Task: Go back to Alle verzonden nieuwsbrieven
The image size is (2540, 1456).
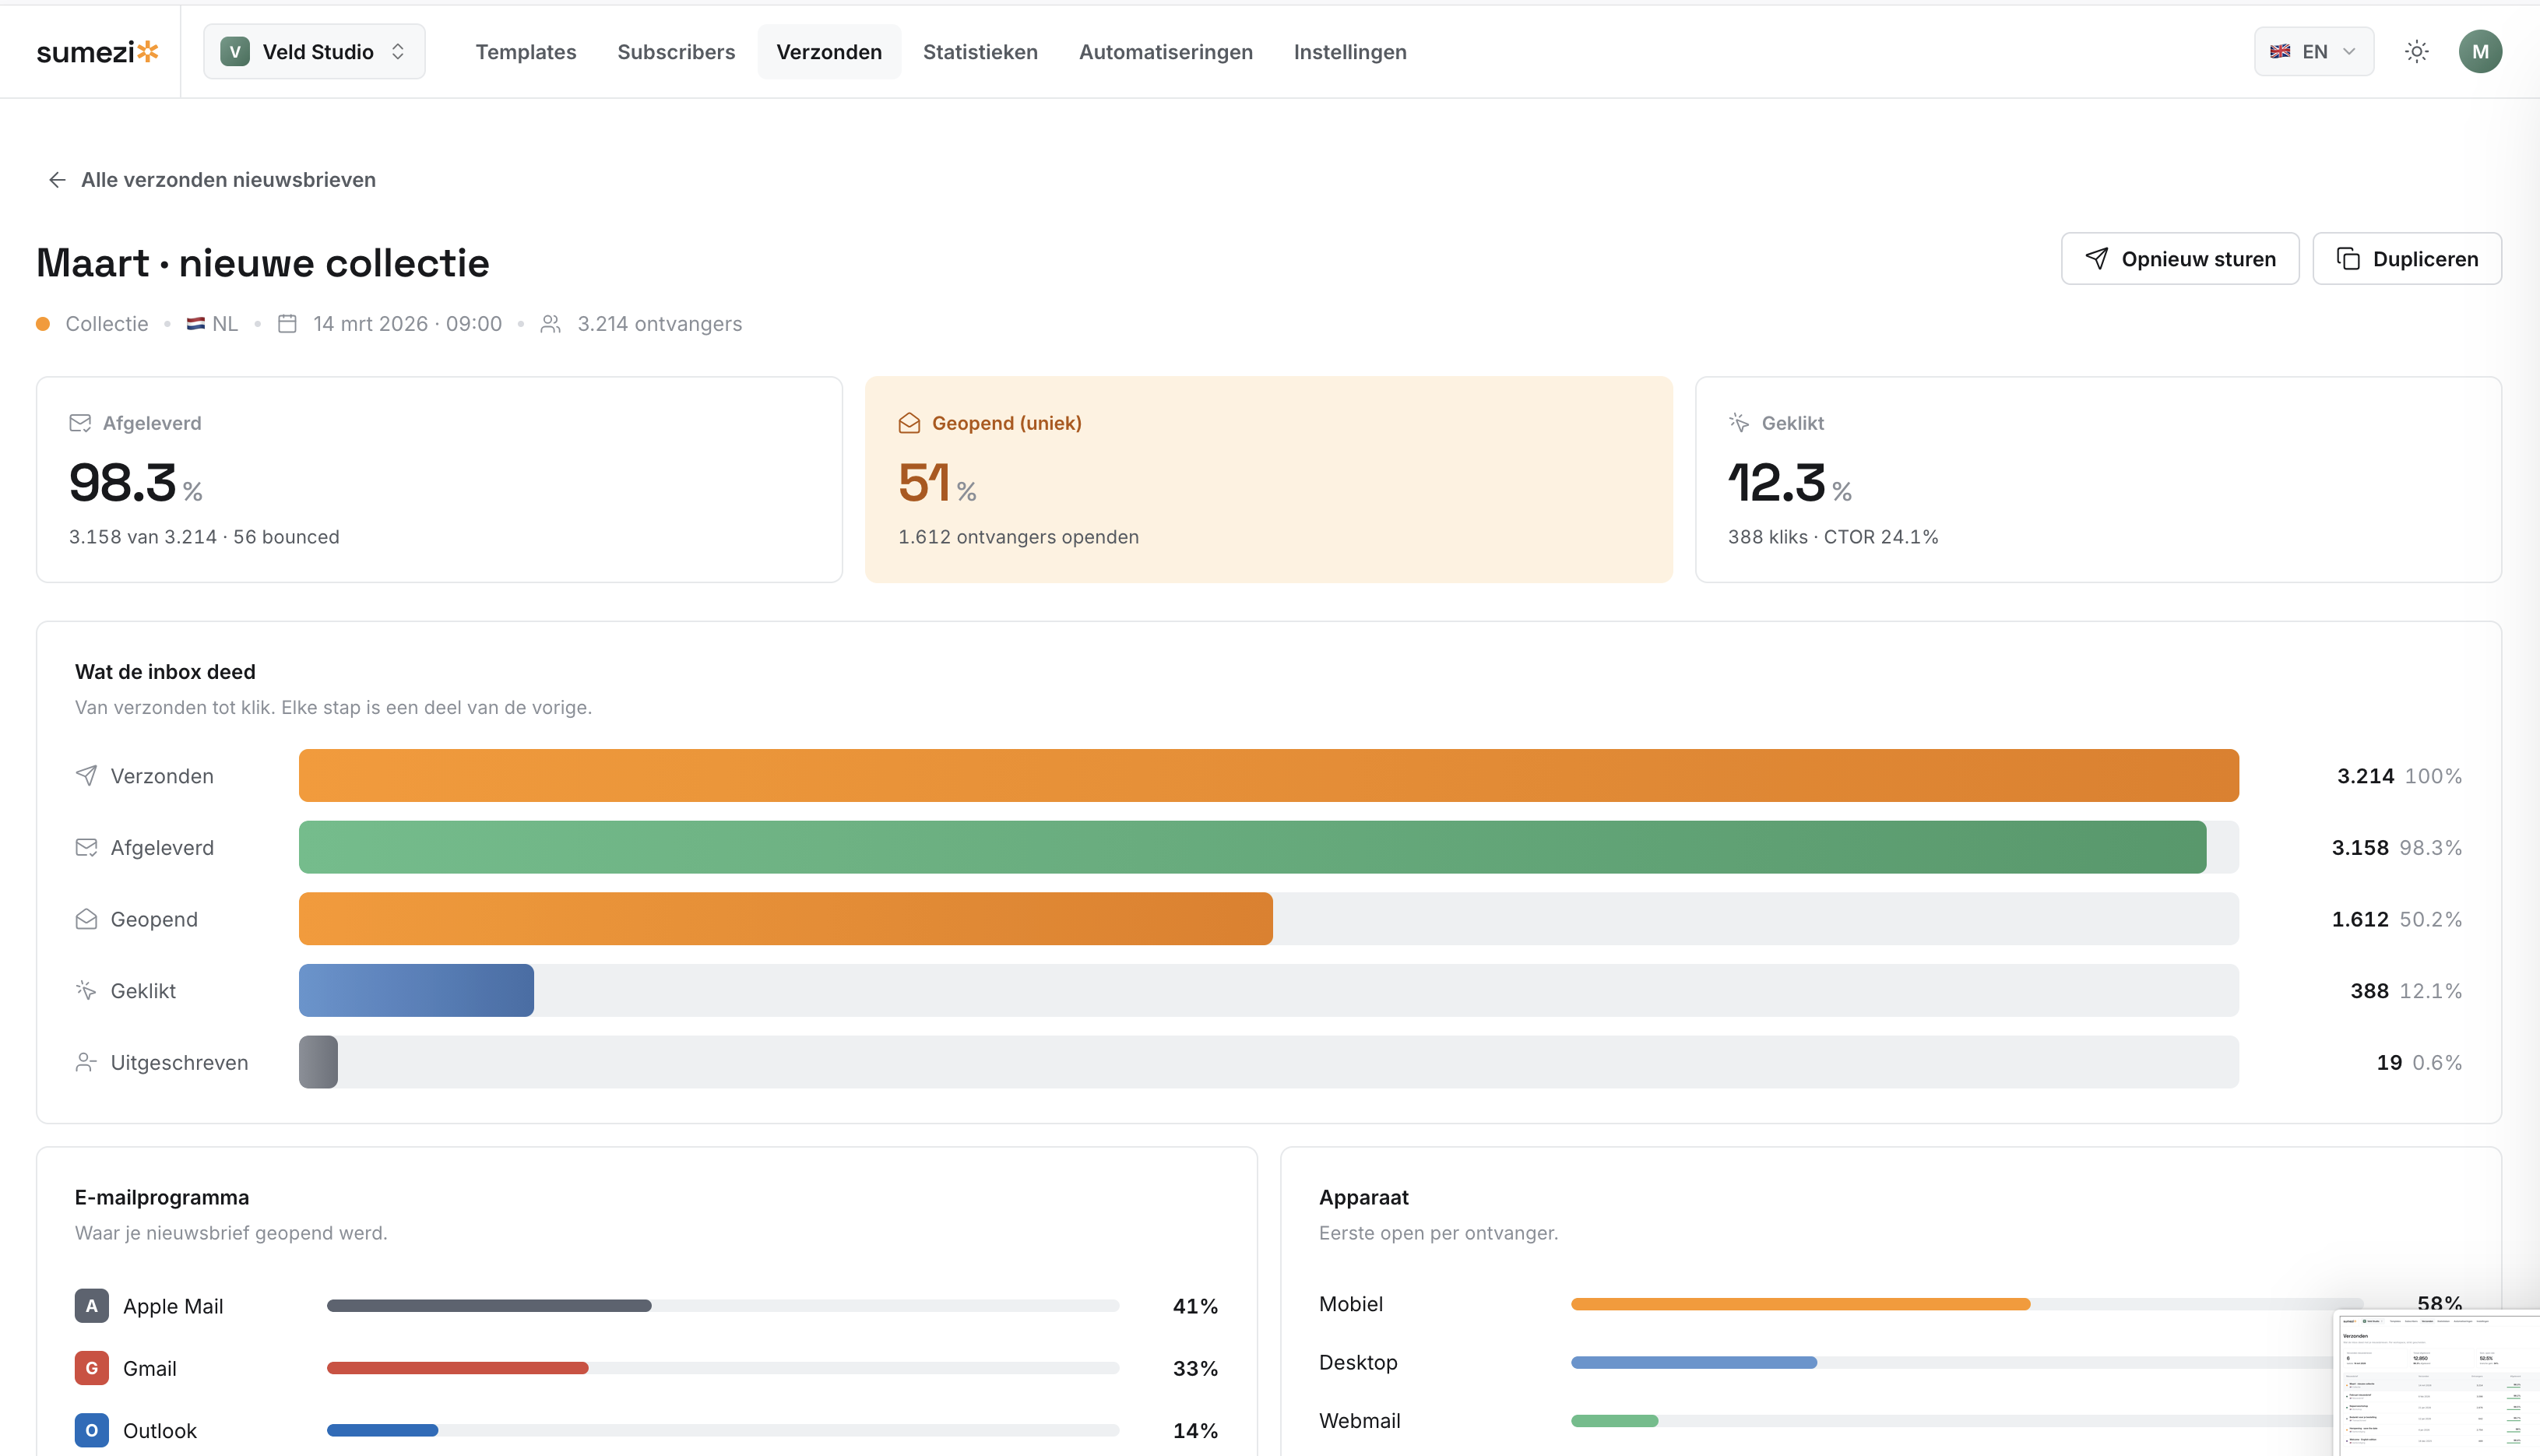Action: click(x=212, y=180)
